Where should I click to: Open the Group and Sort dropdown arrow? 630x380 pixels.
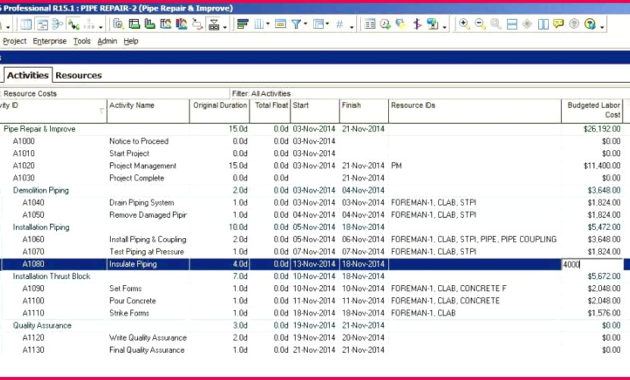[x=327, y=24]
